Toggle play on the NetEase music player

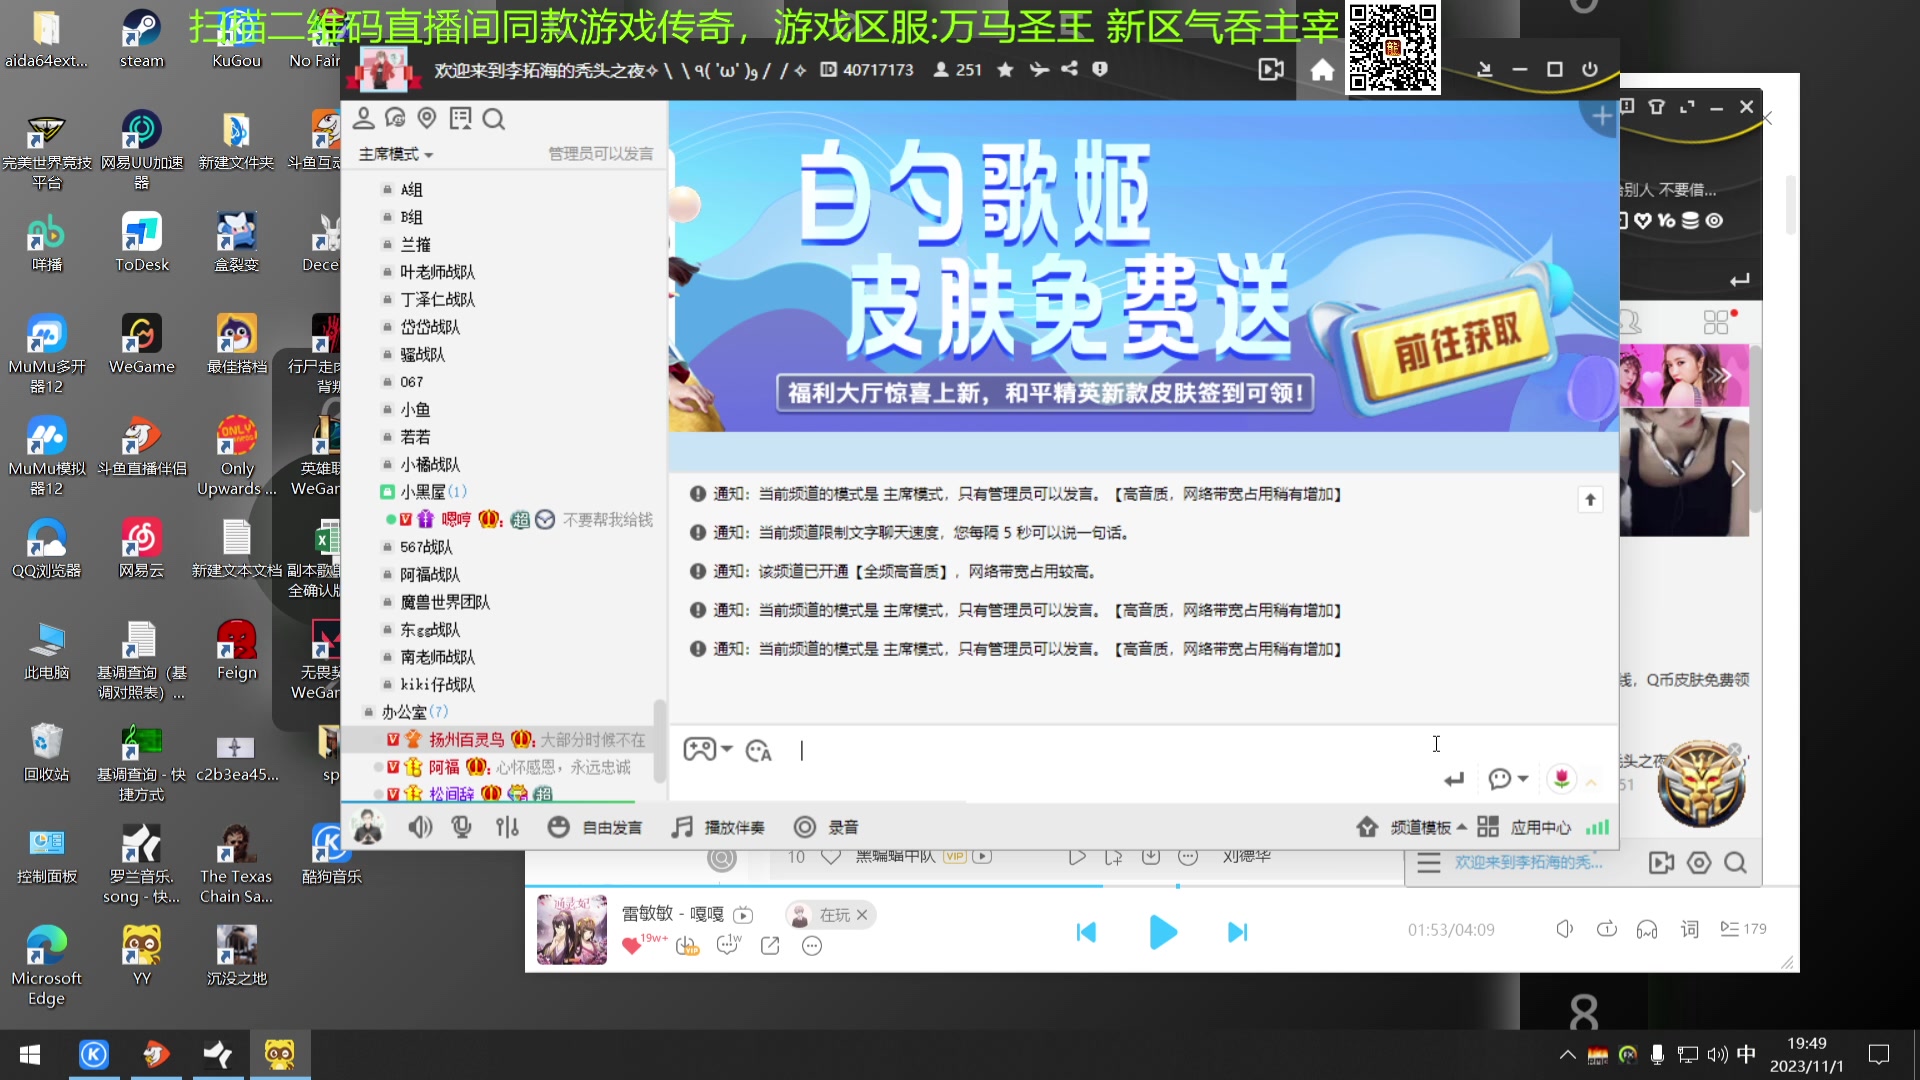click(1163, 932)
